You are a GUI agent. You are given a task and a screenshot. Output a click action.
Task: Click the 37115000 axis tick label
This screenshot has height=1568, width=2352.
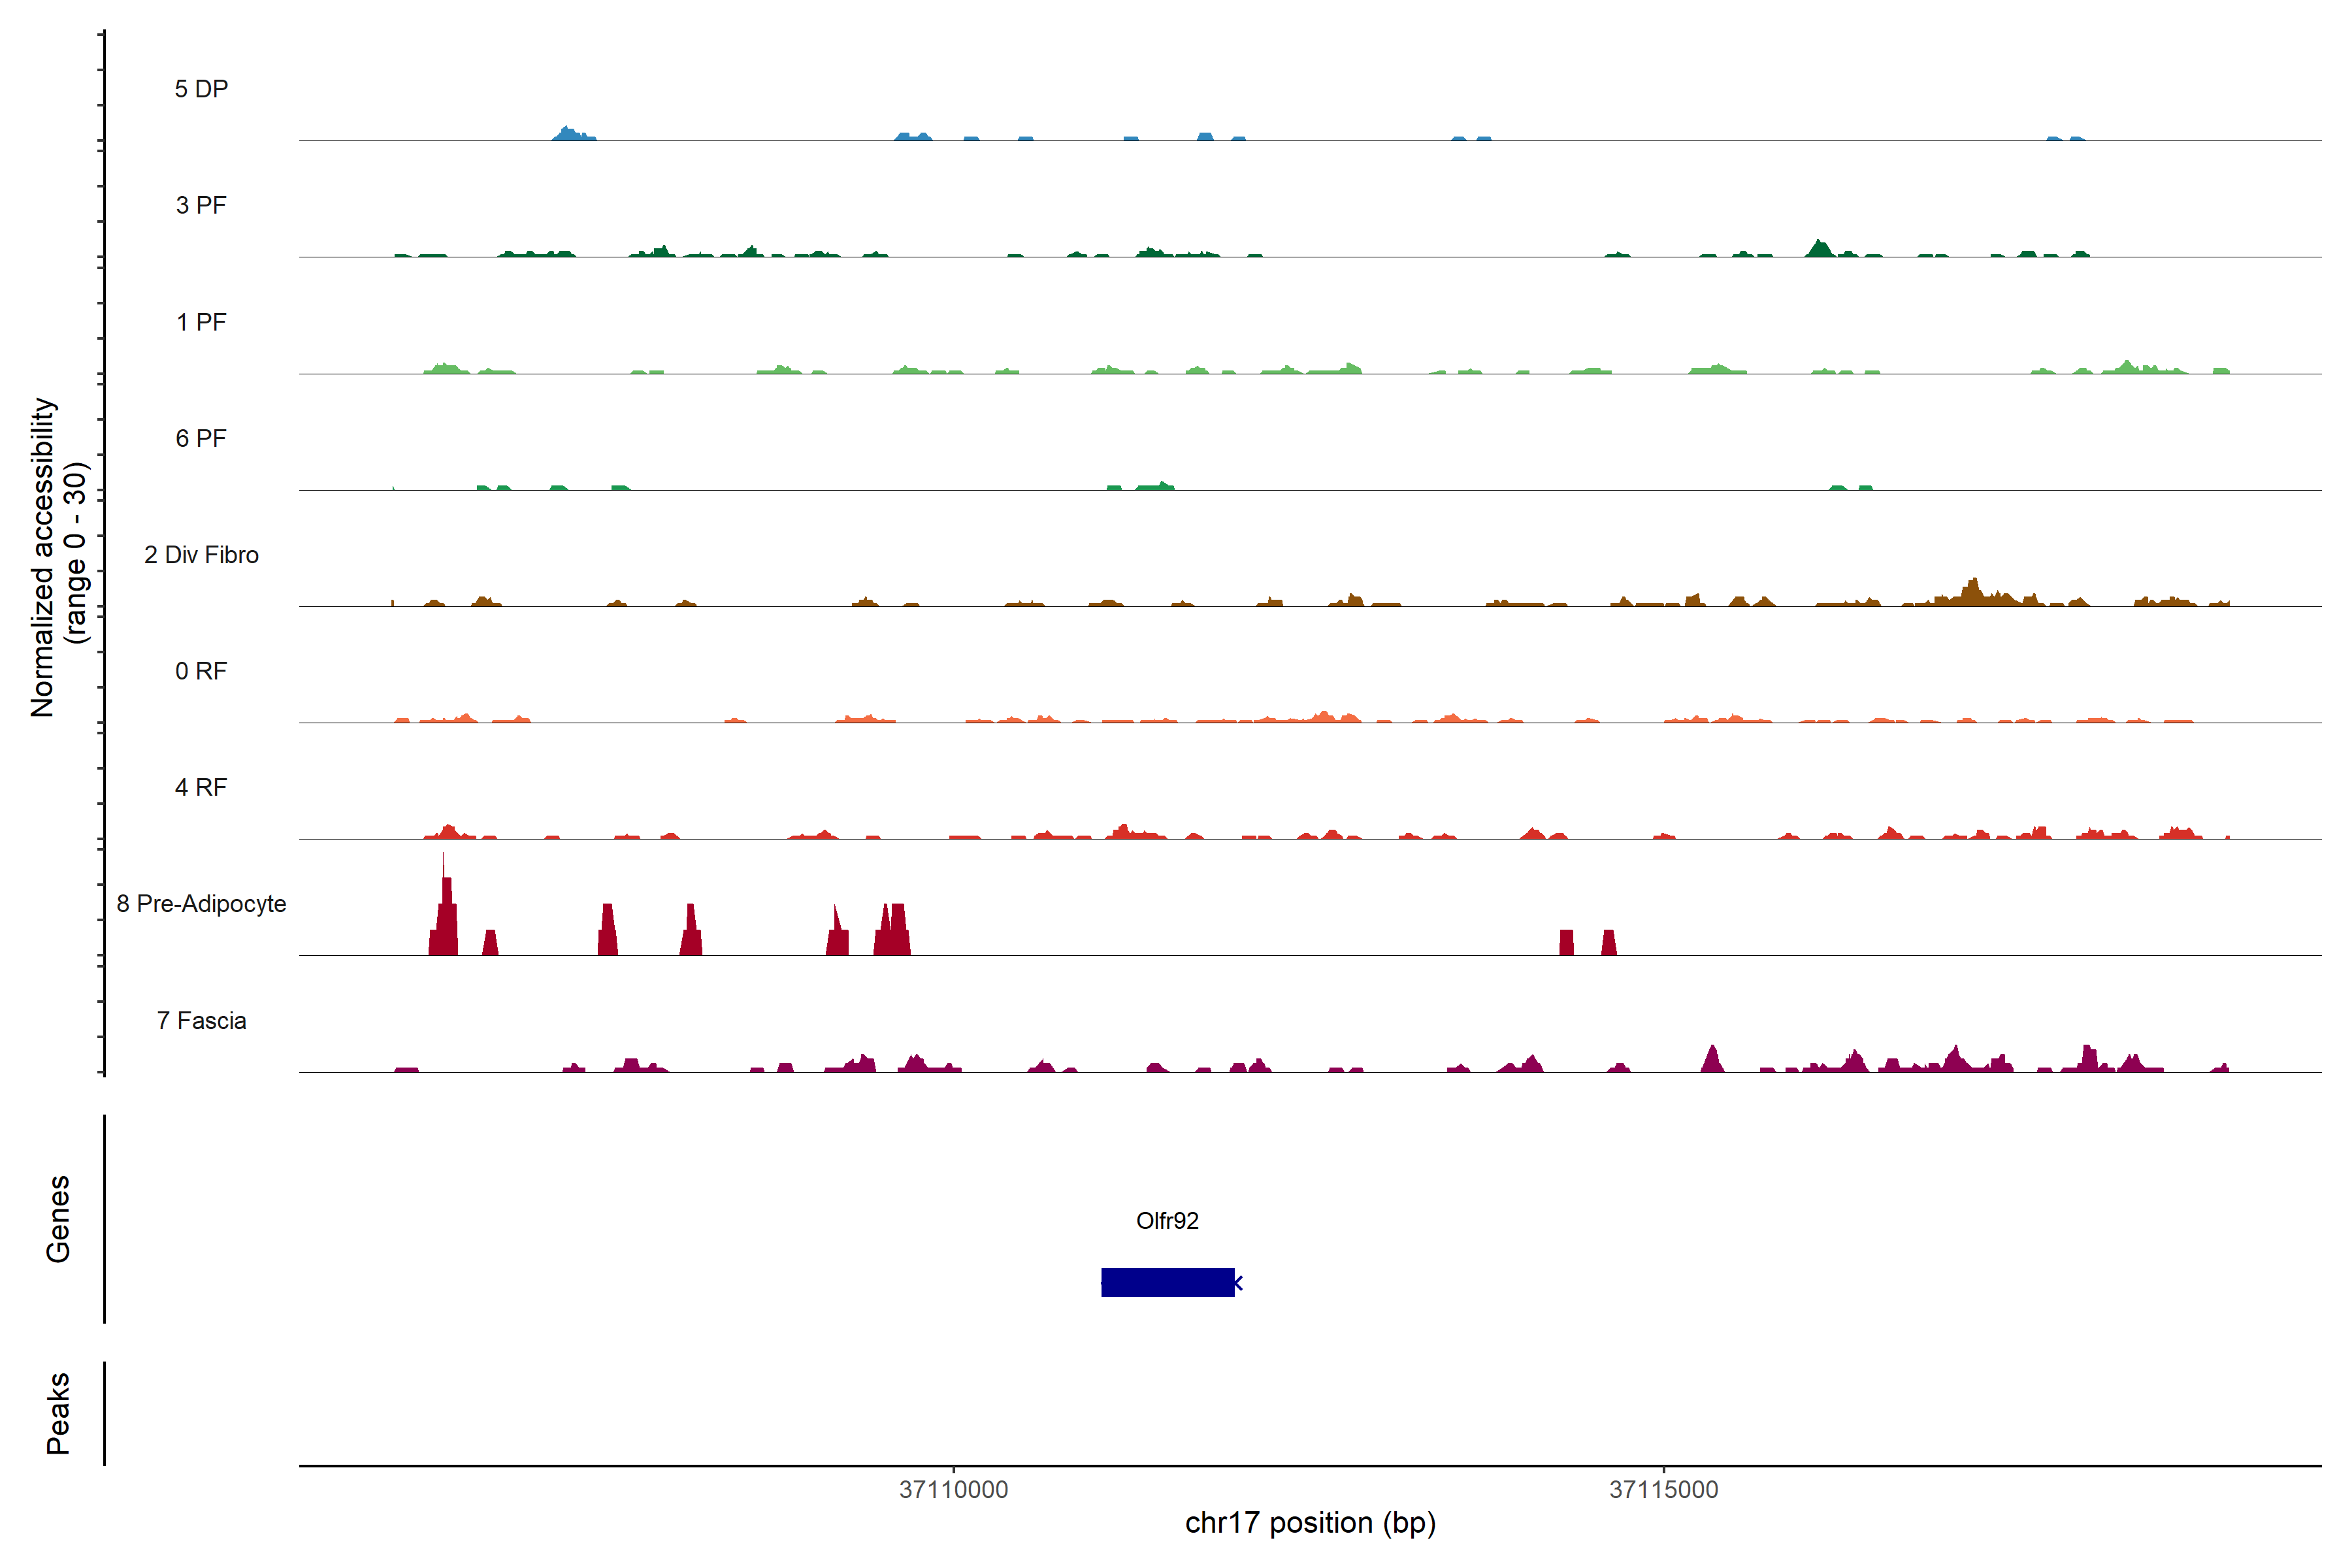1663,1489
